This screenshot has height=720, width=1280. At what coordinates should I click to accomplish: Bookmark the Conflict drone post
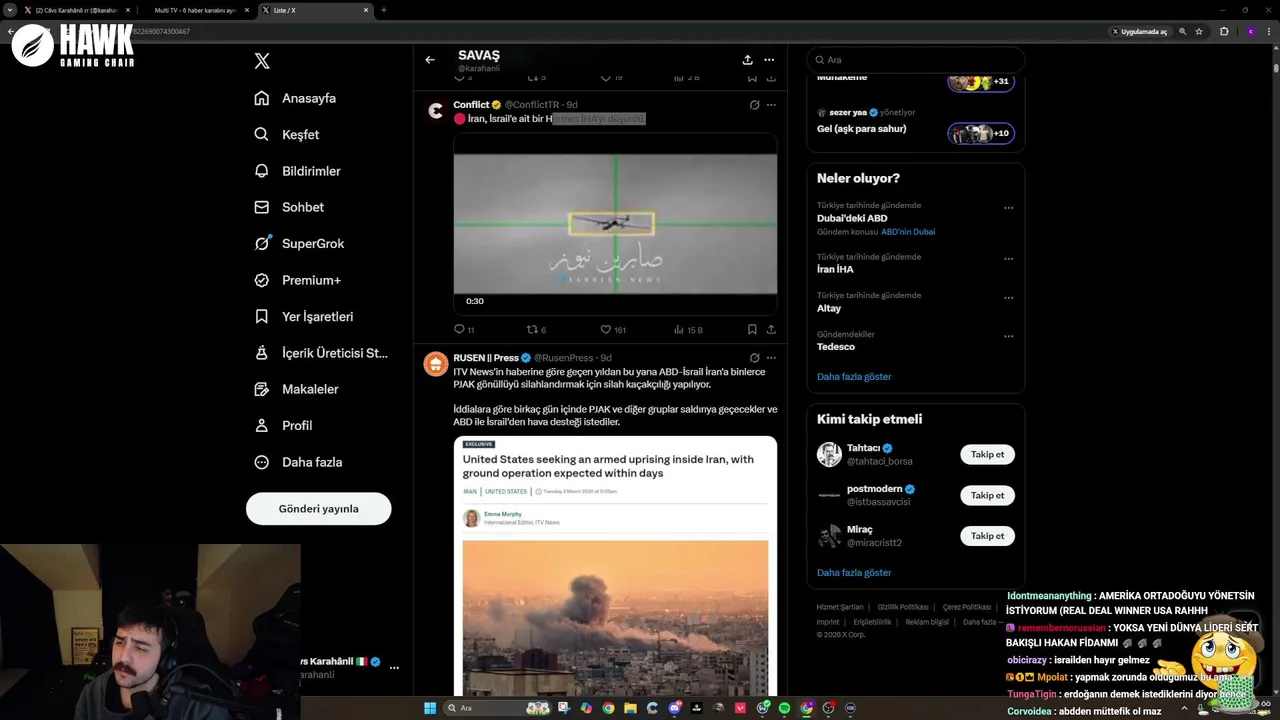point(752,329)
